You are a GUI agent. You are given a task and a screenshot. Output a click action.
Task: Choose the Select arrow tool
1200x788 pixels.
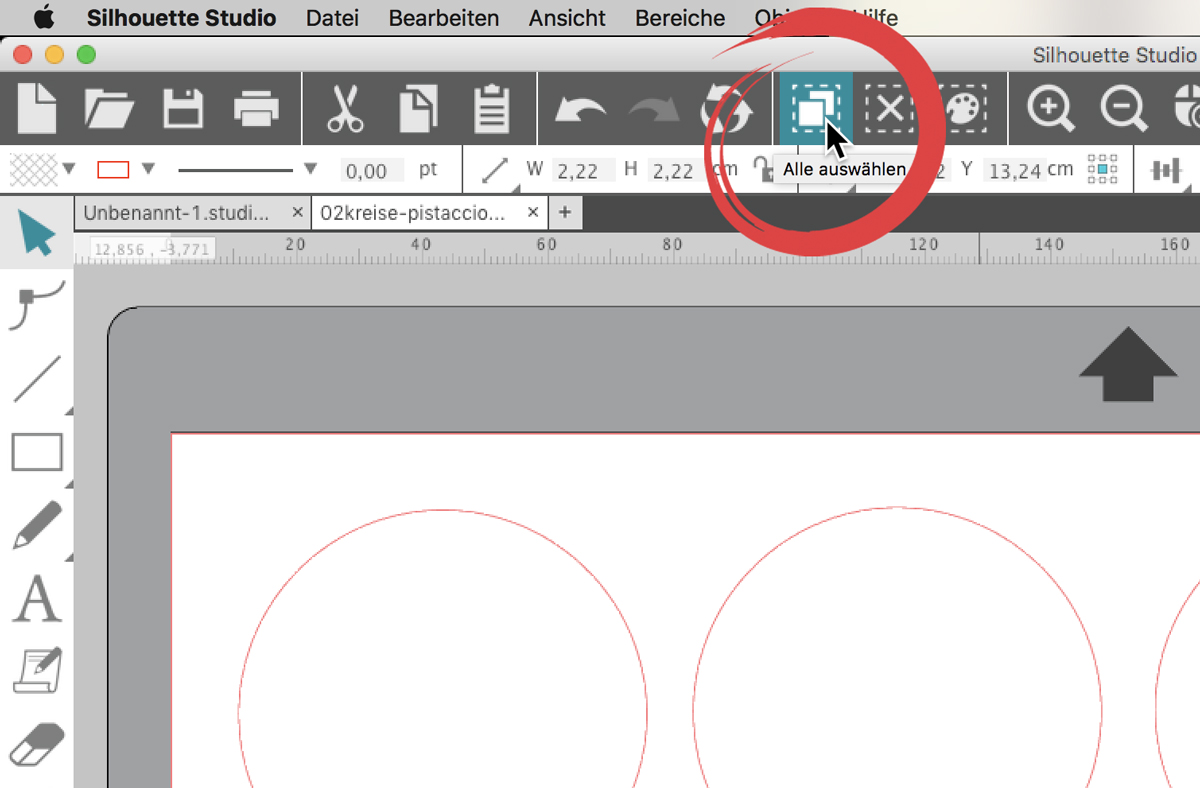click(36, 233)
